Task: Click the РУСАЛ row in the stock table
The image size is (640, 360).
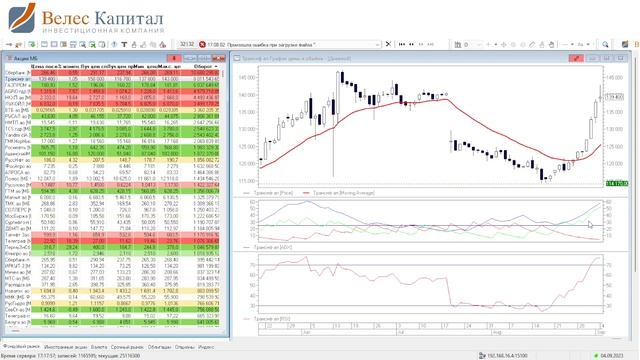Action: click(112, 116)
